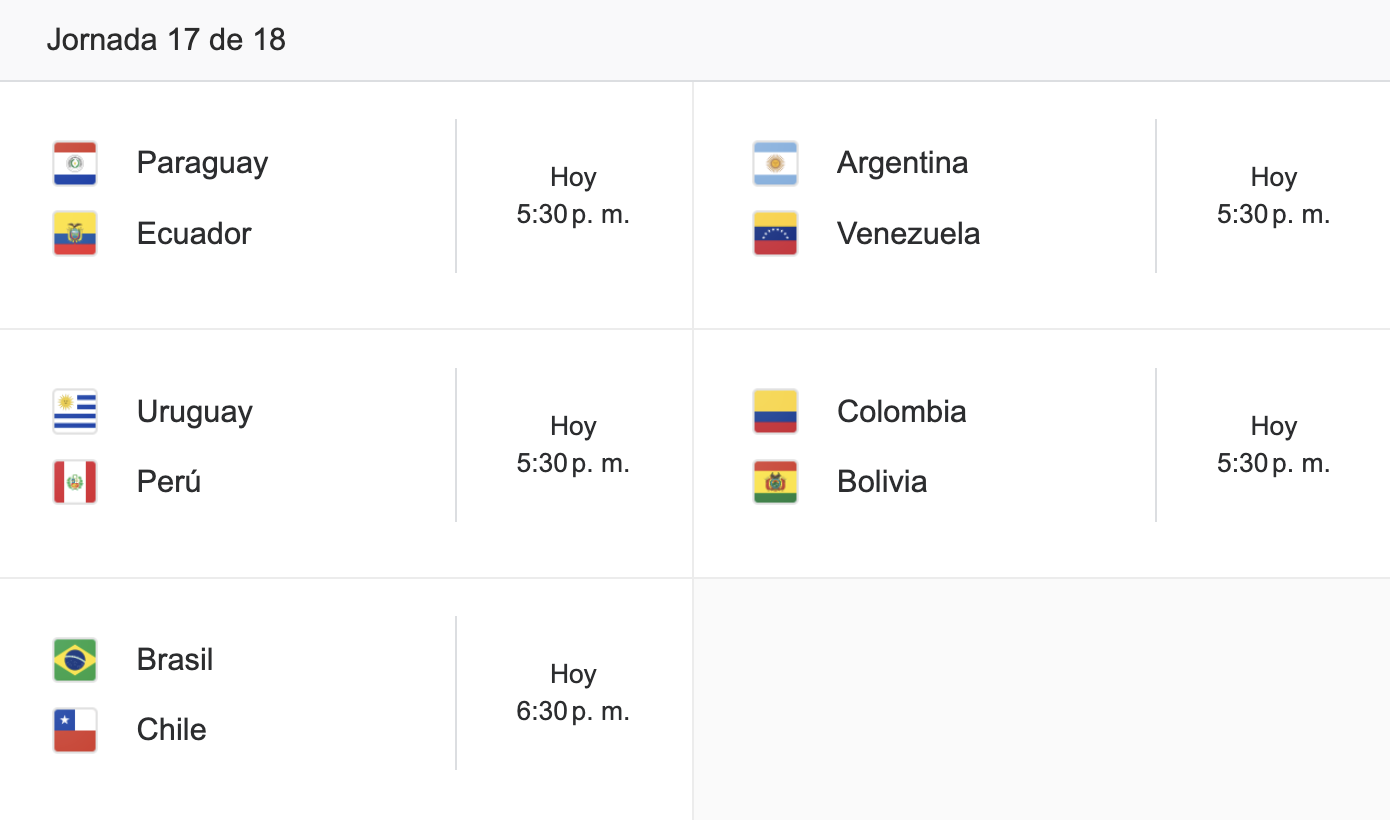Image resolution: width=1390 pixels, height=820 pixels.
Task: Open Colombia vs Bolivia match time
Action: click(x=1273, y=445)
